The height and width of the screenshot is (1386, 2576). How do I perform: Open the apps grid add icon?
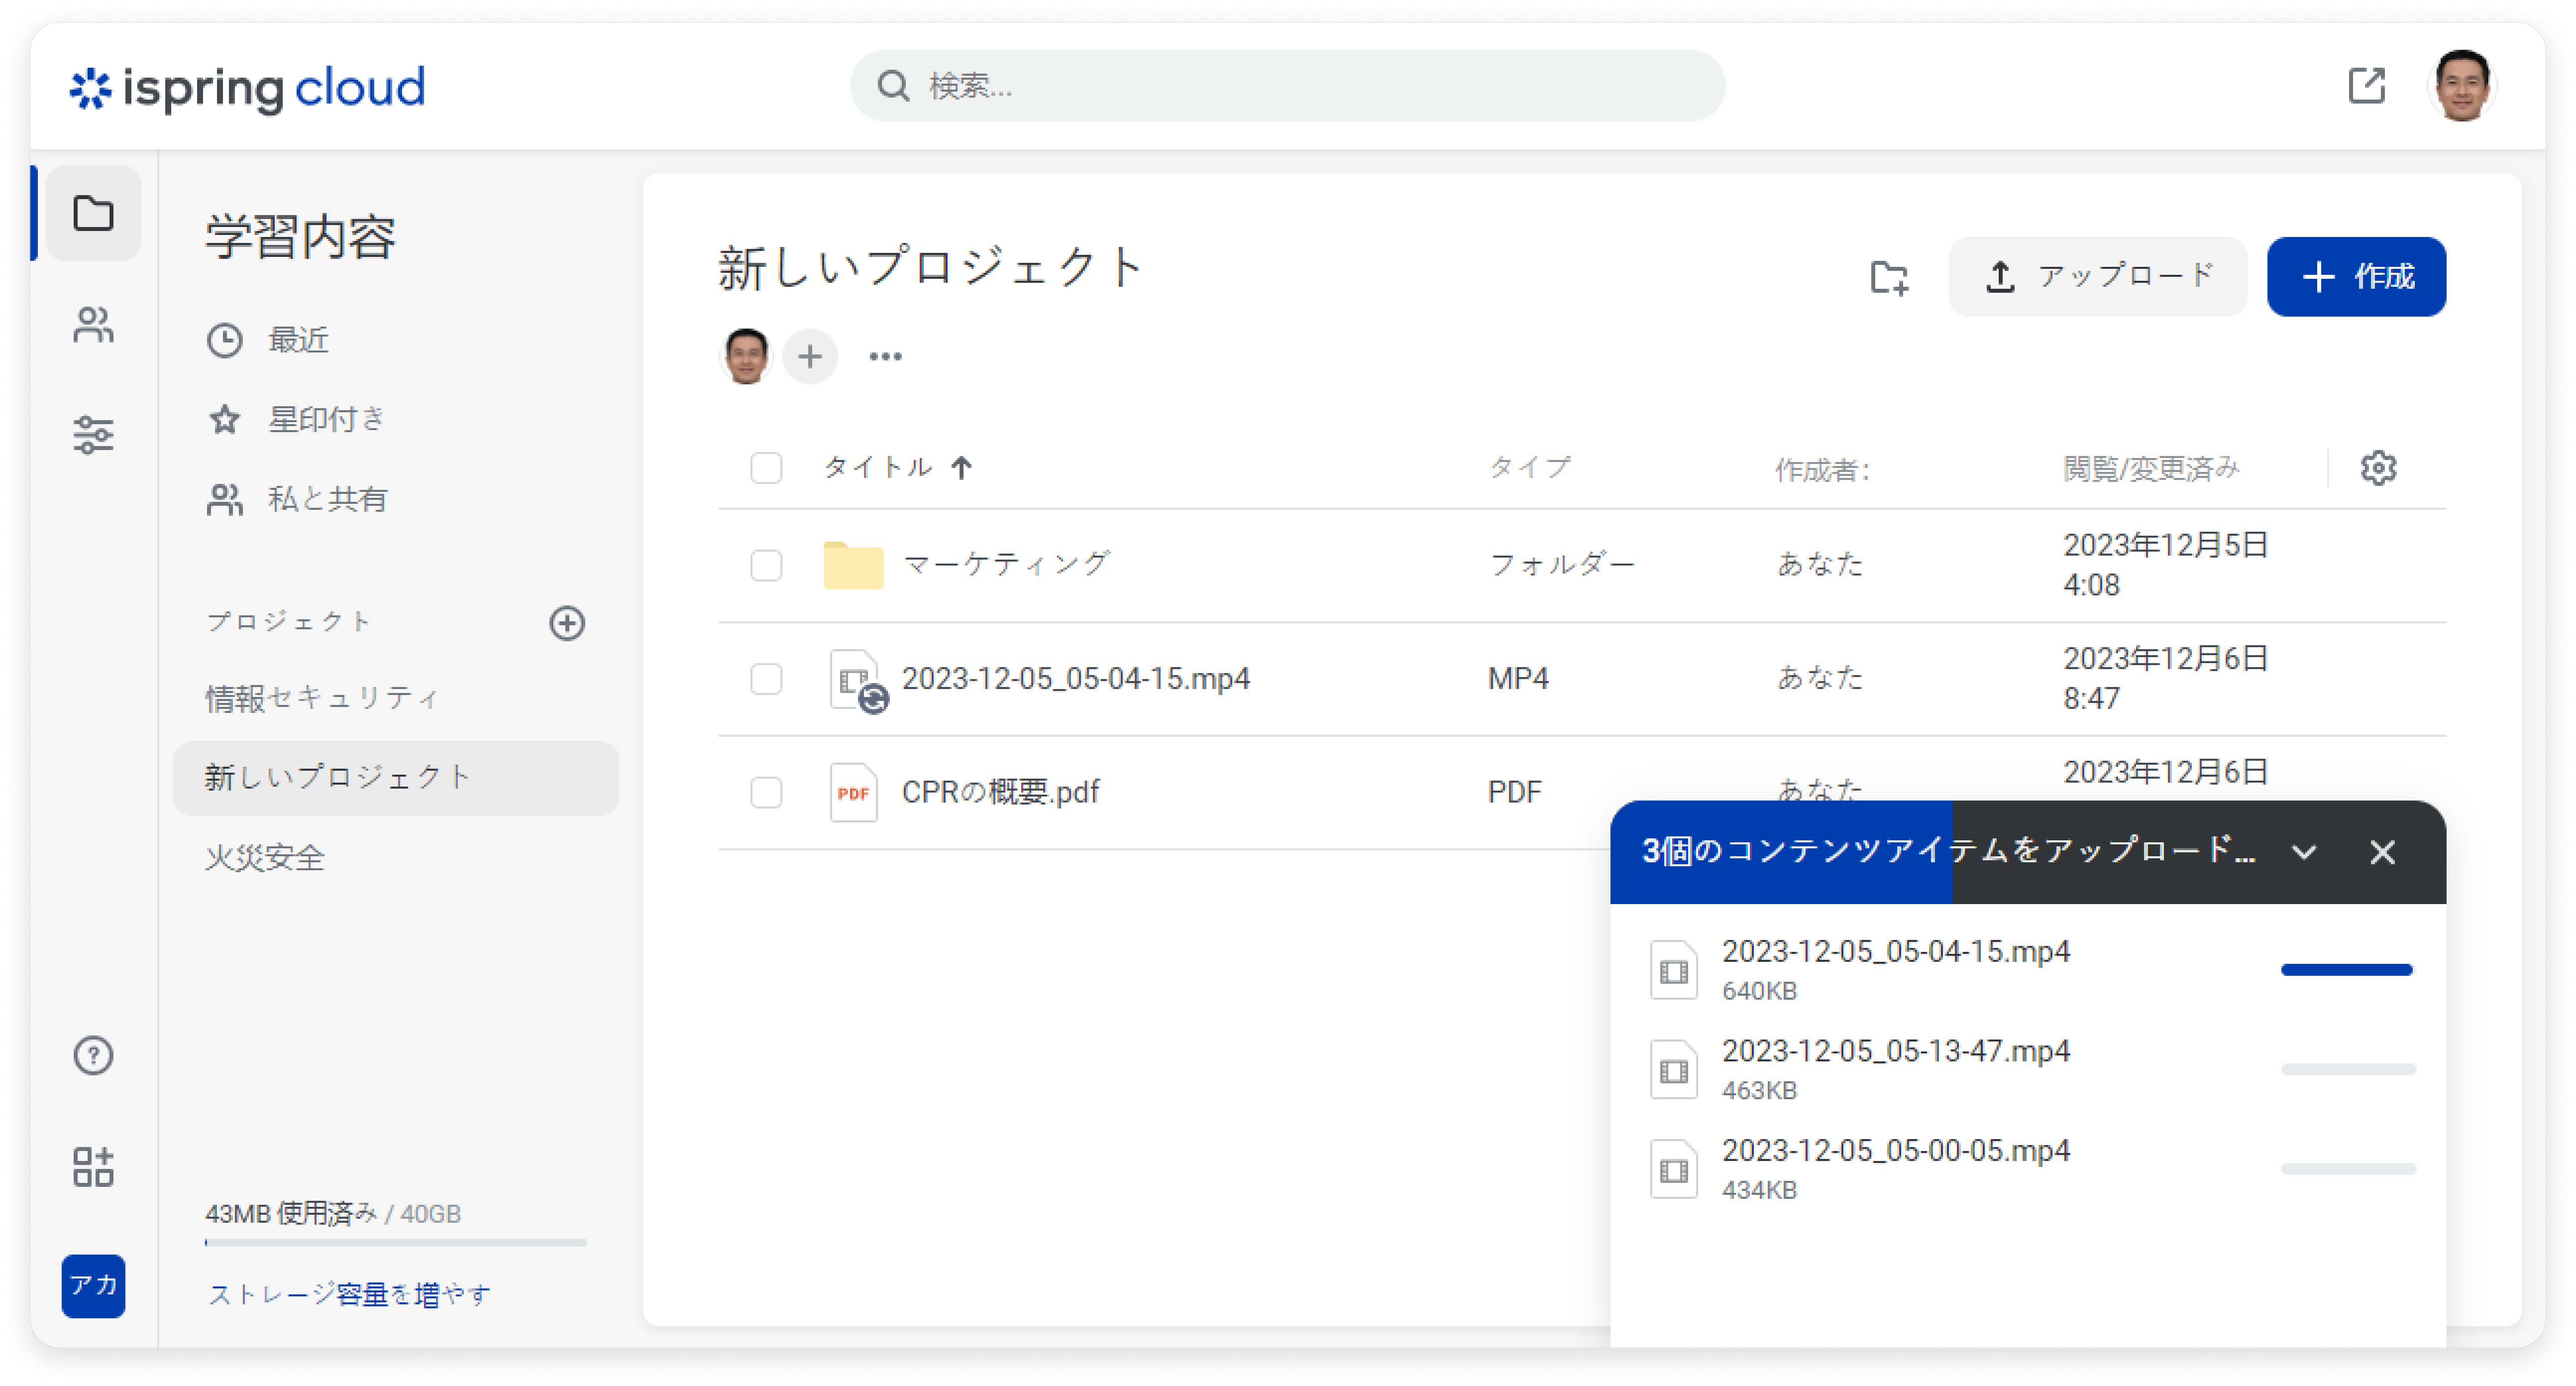(93, 1166)
